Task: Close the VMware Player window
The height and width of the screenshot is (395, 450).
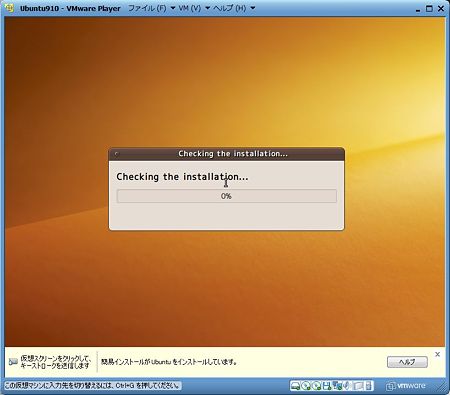Action: pyautogui.click(x=441, y=9)
